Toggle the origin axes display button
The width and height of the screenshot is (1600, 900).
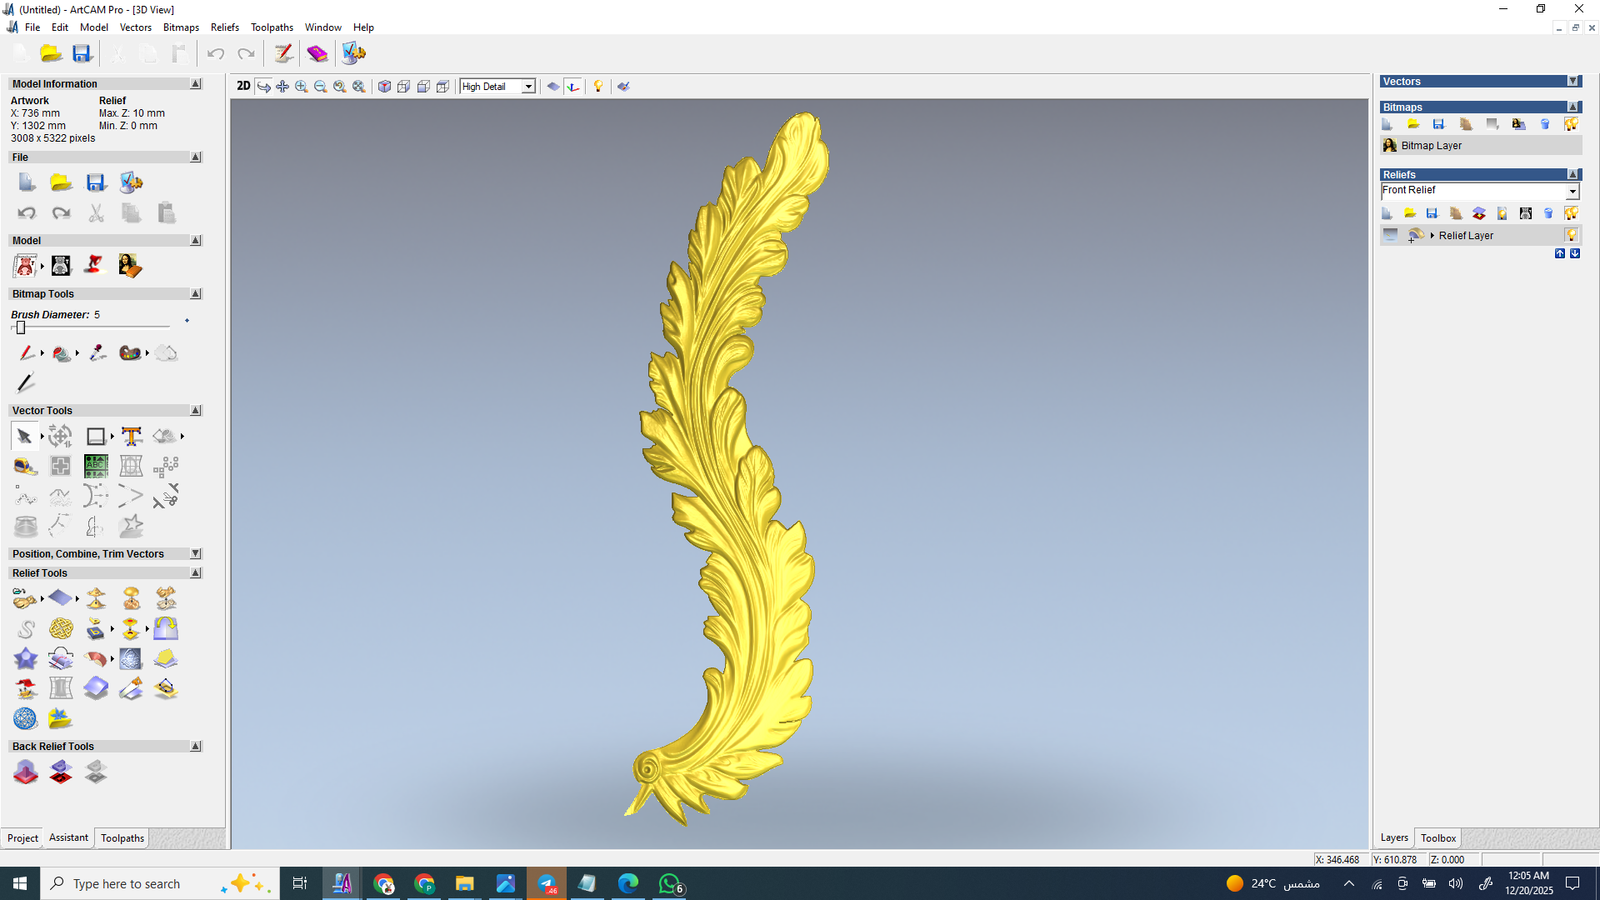tap(573, 87)
